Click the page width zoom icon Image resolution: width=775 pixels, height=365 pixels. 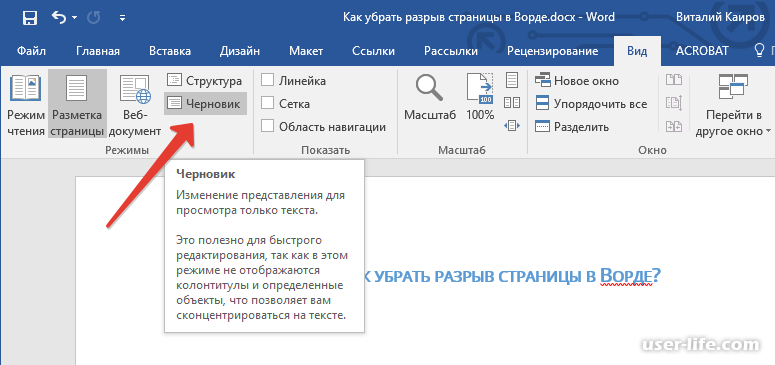click(512, 126)
